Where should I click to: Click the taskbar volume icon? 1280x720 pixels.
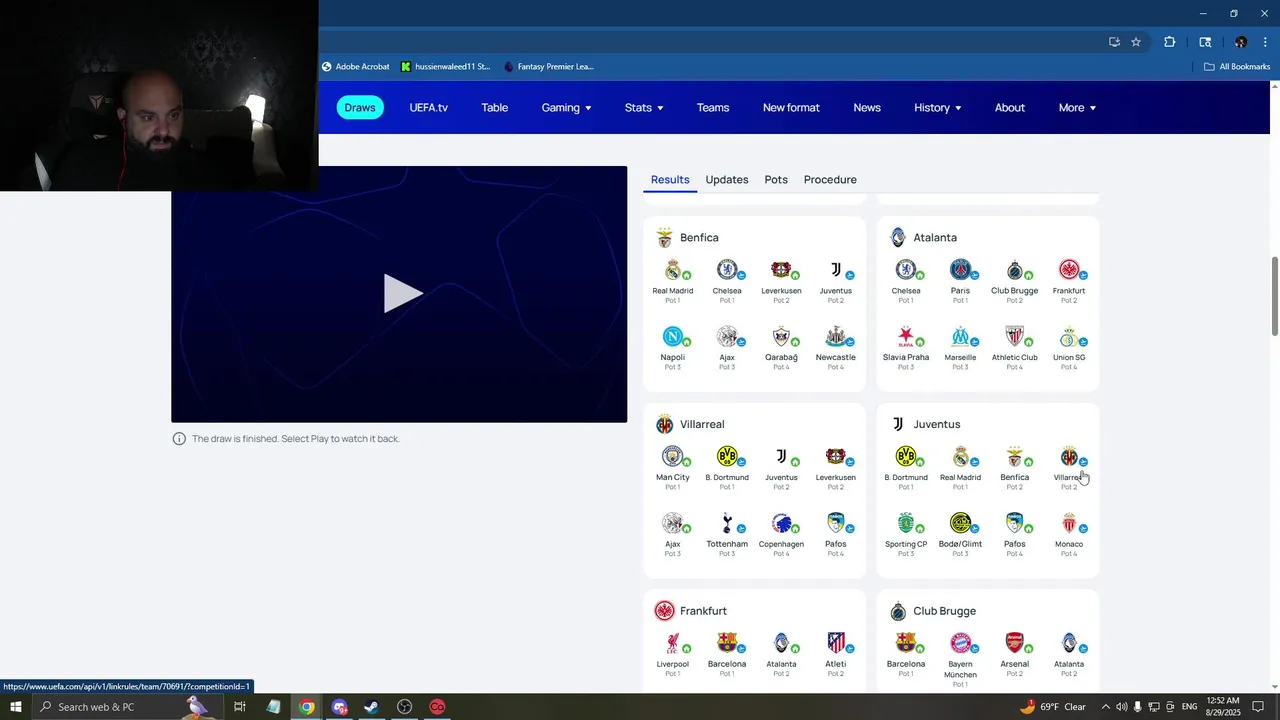pyautogui.click(x=1121, y=707)
